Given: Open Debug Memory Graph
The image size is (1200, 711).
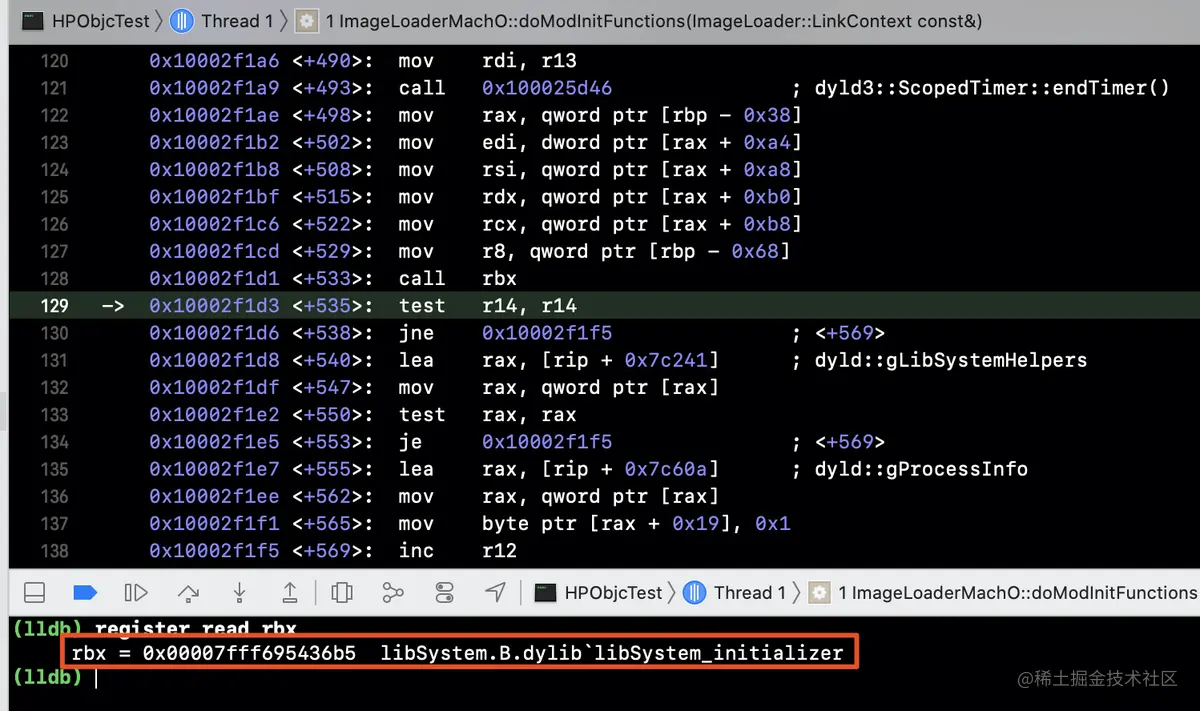Looking at the screenshot, I should 393,593.
